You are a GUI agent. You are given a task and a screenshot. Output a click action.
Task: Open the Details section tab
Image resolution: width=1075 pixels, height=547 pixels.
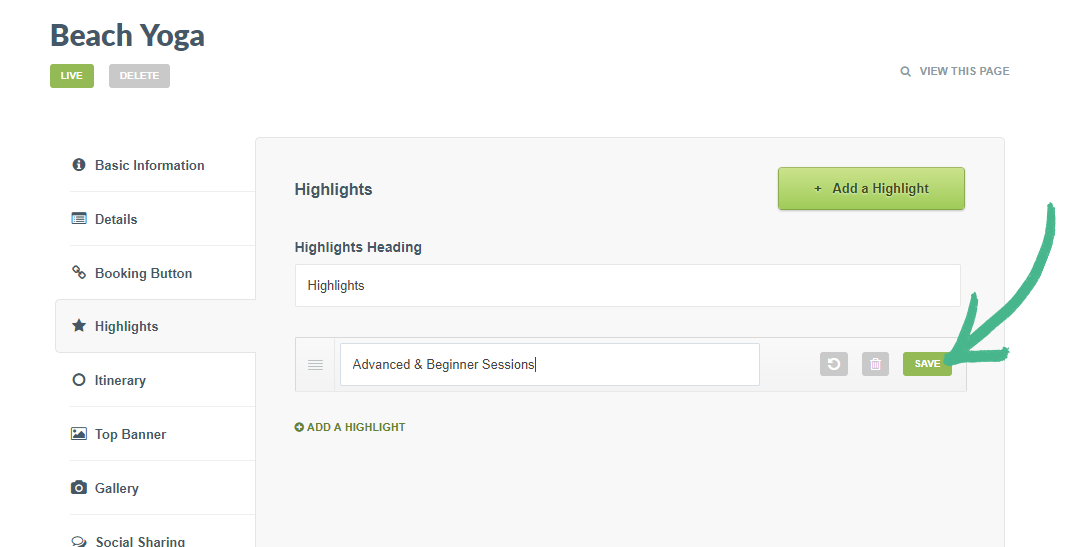[116, 219]
